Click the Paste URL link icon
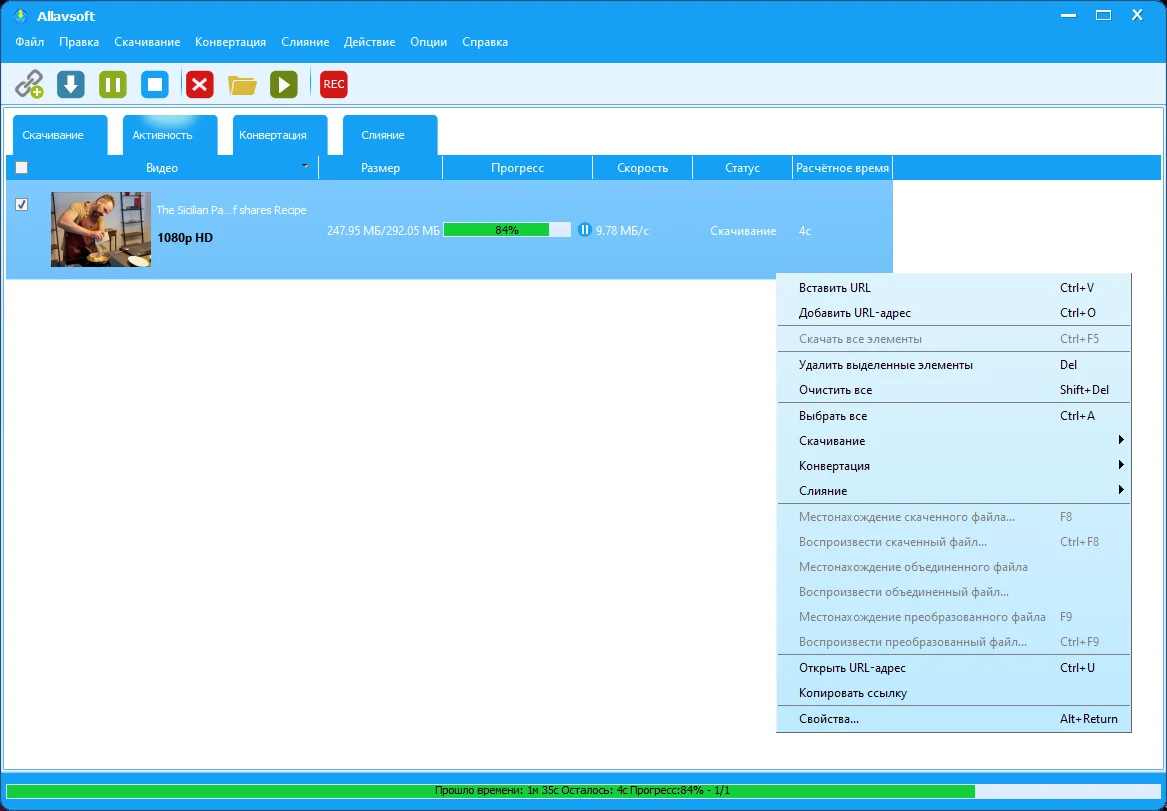Viewport: 1167px width, 811px height. click(30, 84)
